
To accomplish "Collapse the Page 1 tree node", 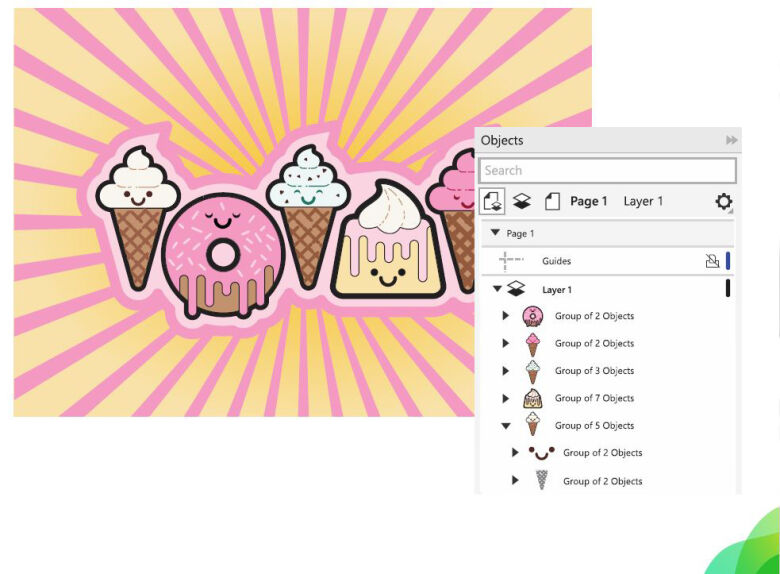I will pos(495,233).
